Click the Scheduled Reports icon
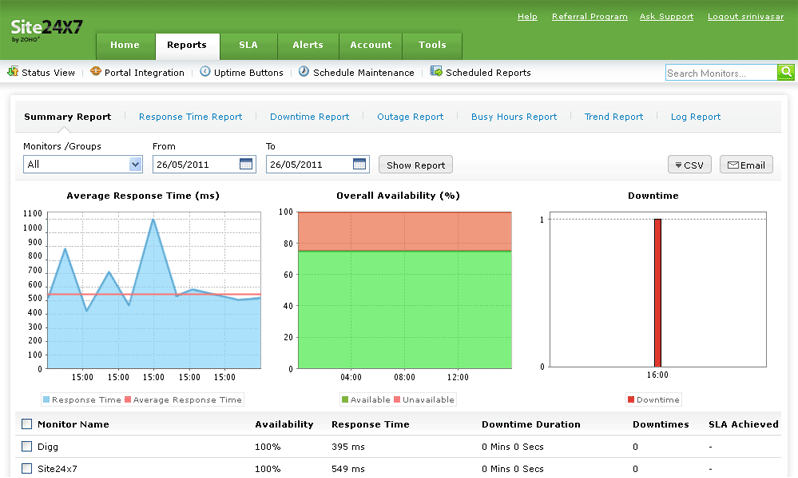 436,72
